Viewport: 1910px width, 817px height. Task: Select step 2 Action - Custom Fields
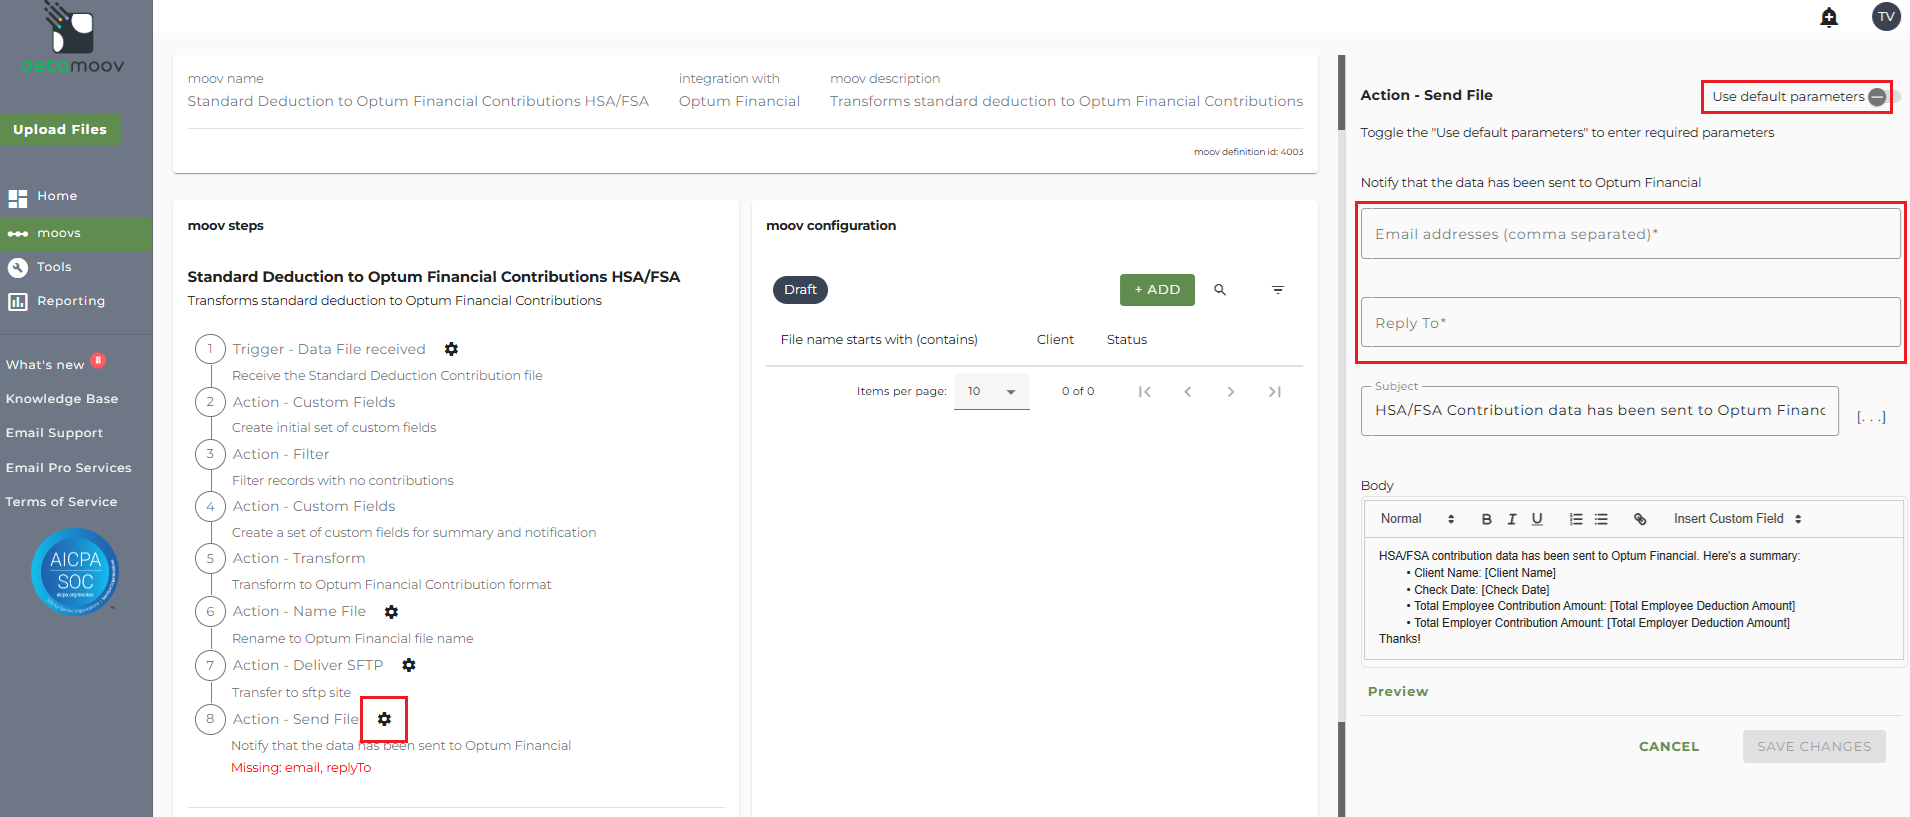314,402
